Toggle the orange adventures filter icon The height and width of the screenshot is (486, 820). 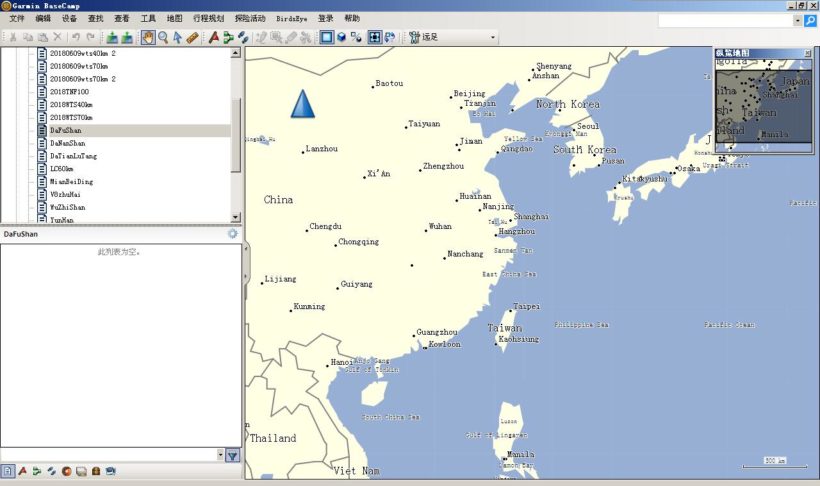tap(66, 471)
